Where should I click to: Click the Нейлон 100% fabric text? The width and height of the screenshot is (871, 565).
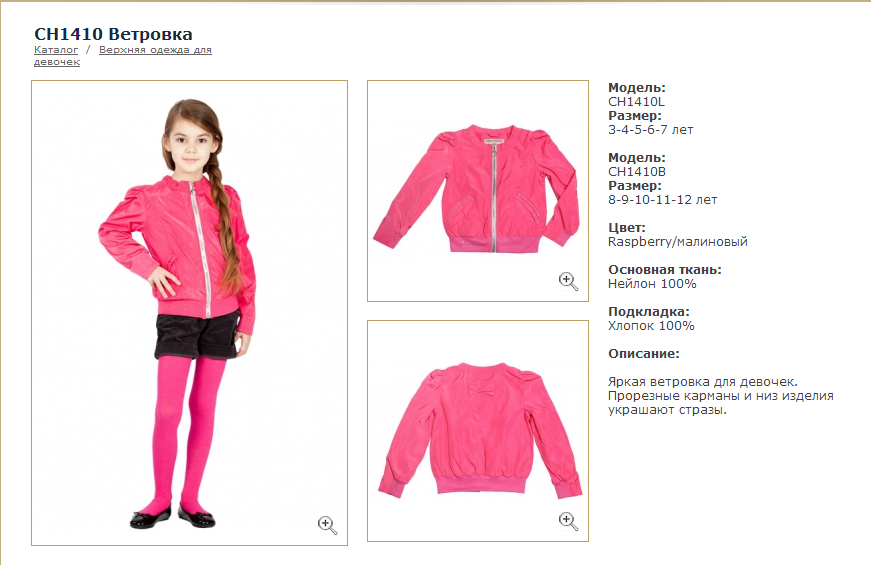[652, 284]
